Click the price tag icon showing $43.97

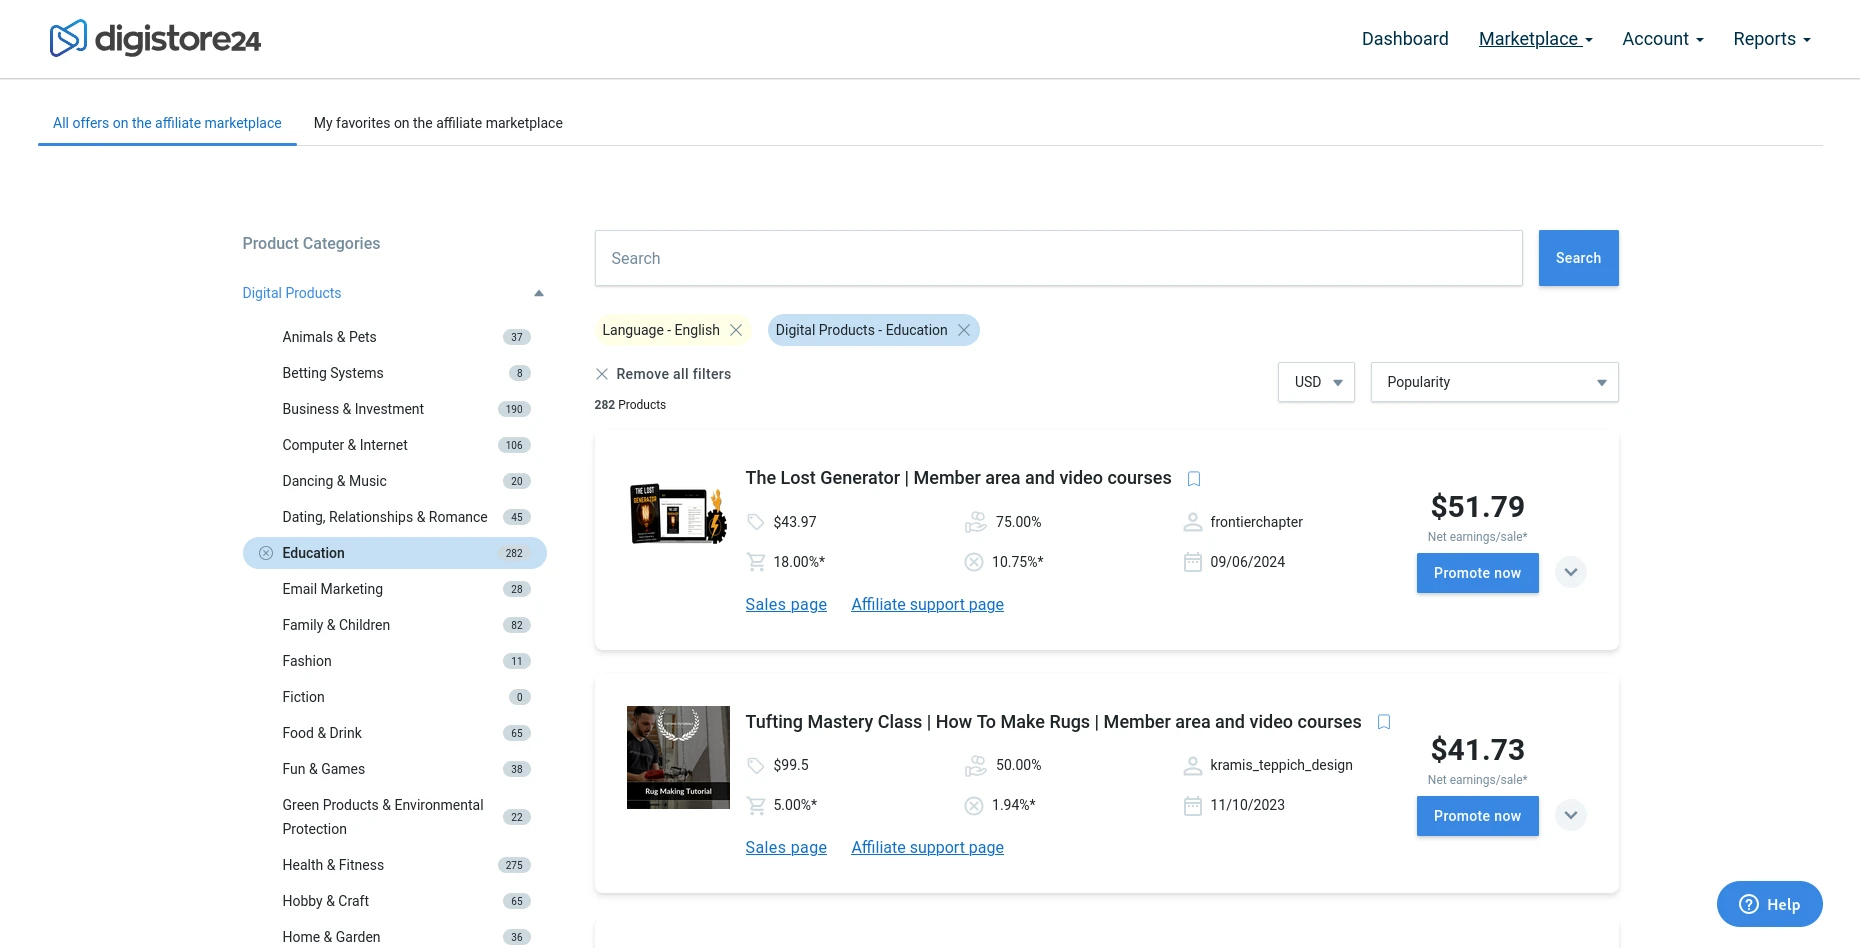point(756,521)
